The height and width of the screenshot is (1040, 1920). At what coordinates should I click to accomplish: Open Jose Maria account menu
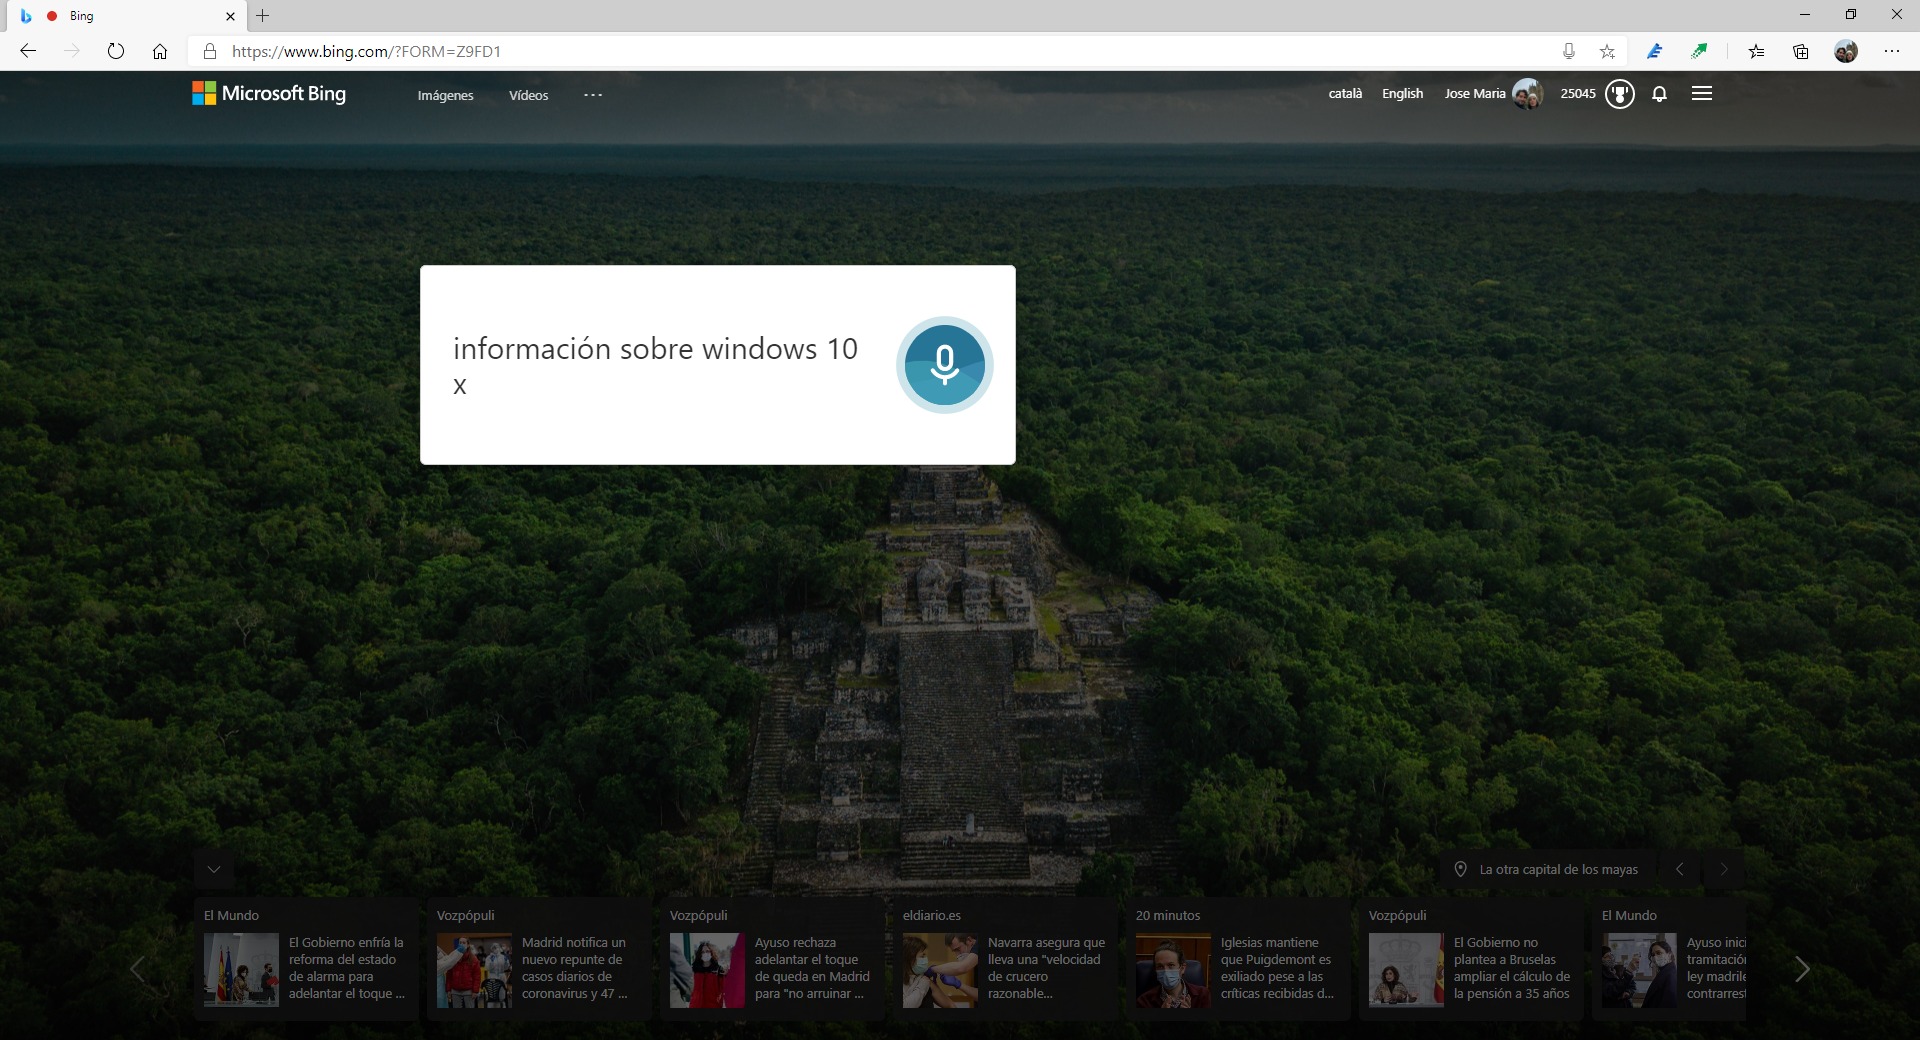pos(1494,94)
